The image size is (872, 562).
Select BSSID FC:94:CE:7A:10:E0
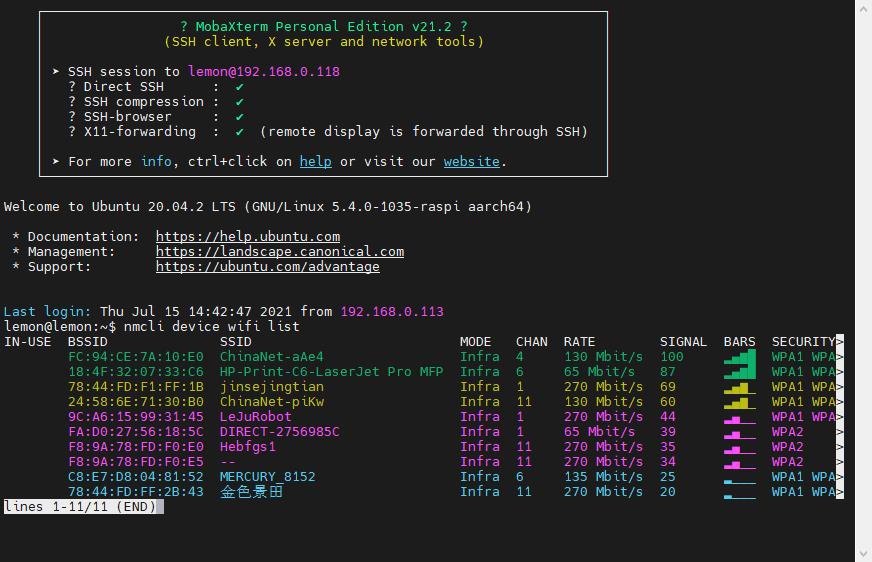pyautogui.click(x=136, y=356)
